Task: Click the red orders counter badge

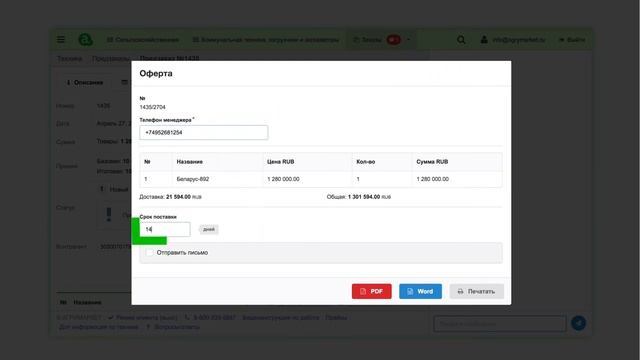Action: (394, 40)
